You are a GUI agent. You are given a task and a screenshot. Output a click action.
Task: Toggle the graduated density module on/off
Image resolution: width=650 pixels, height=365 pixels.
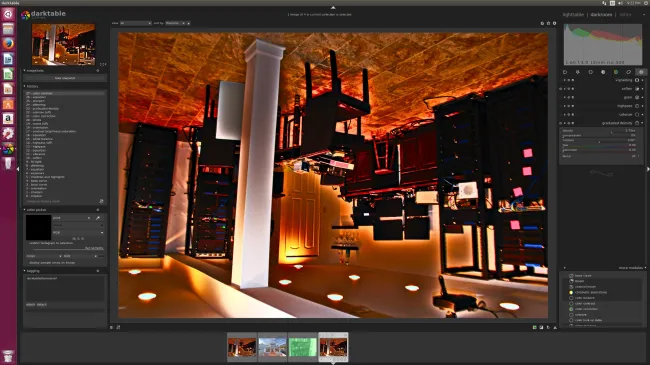click(637, 123)
